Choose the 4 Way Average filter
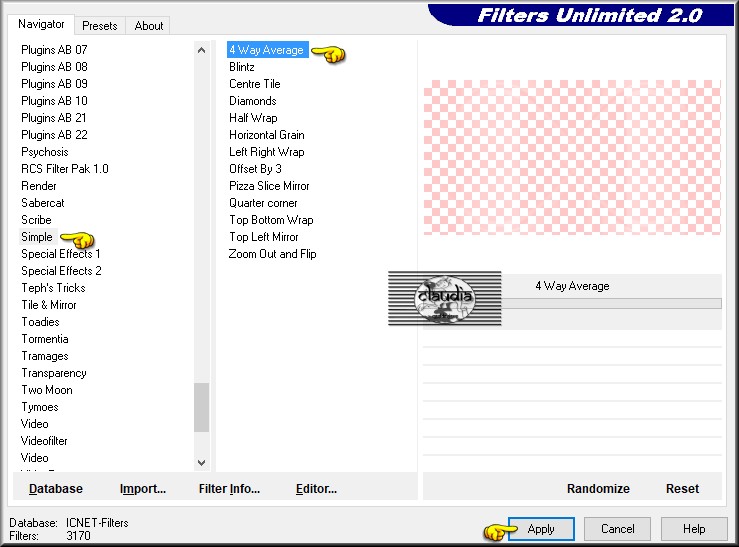739x547 pixels. tap(267, 50)
